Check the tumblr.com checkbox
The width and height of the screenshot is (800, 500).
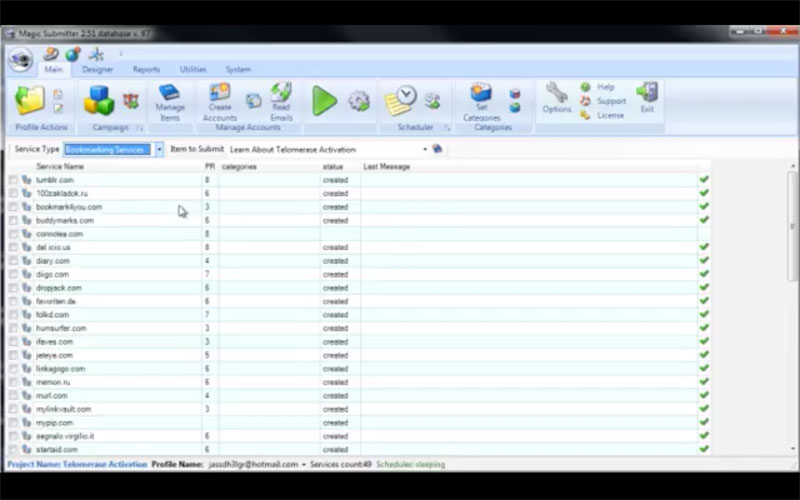click(x=13, y=180)
